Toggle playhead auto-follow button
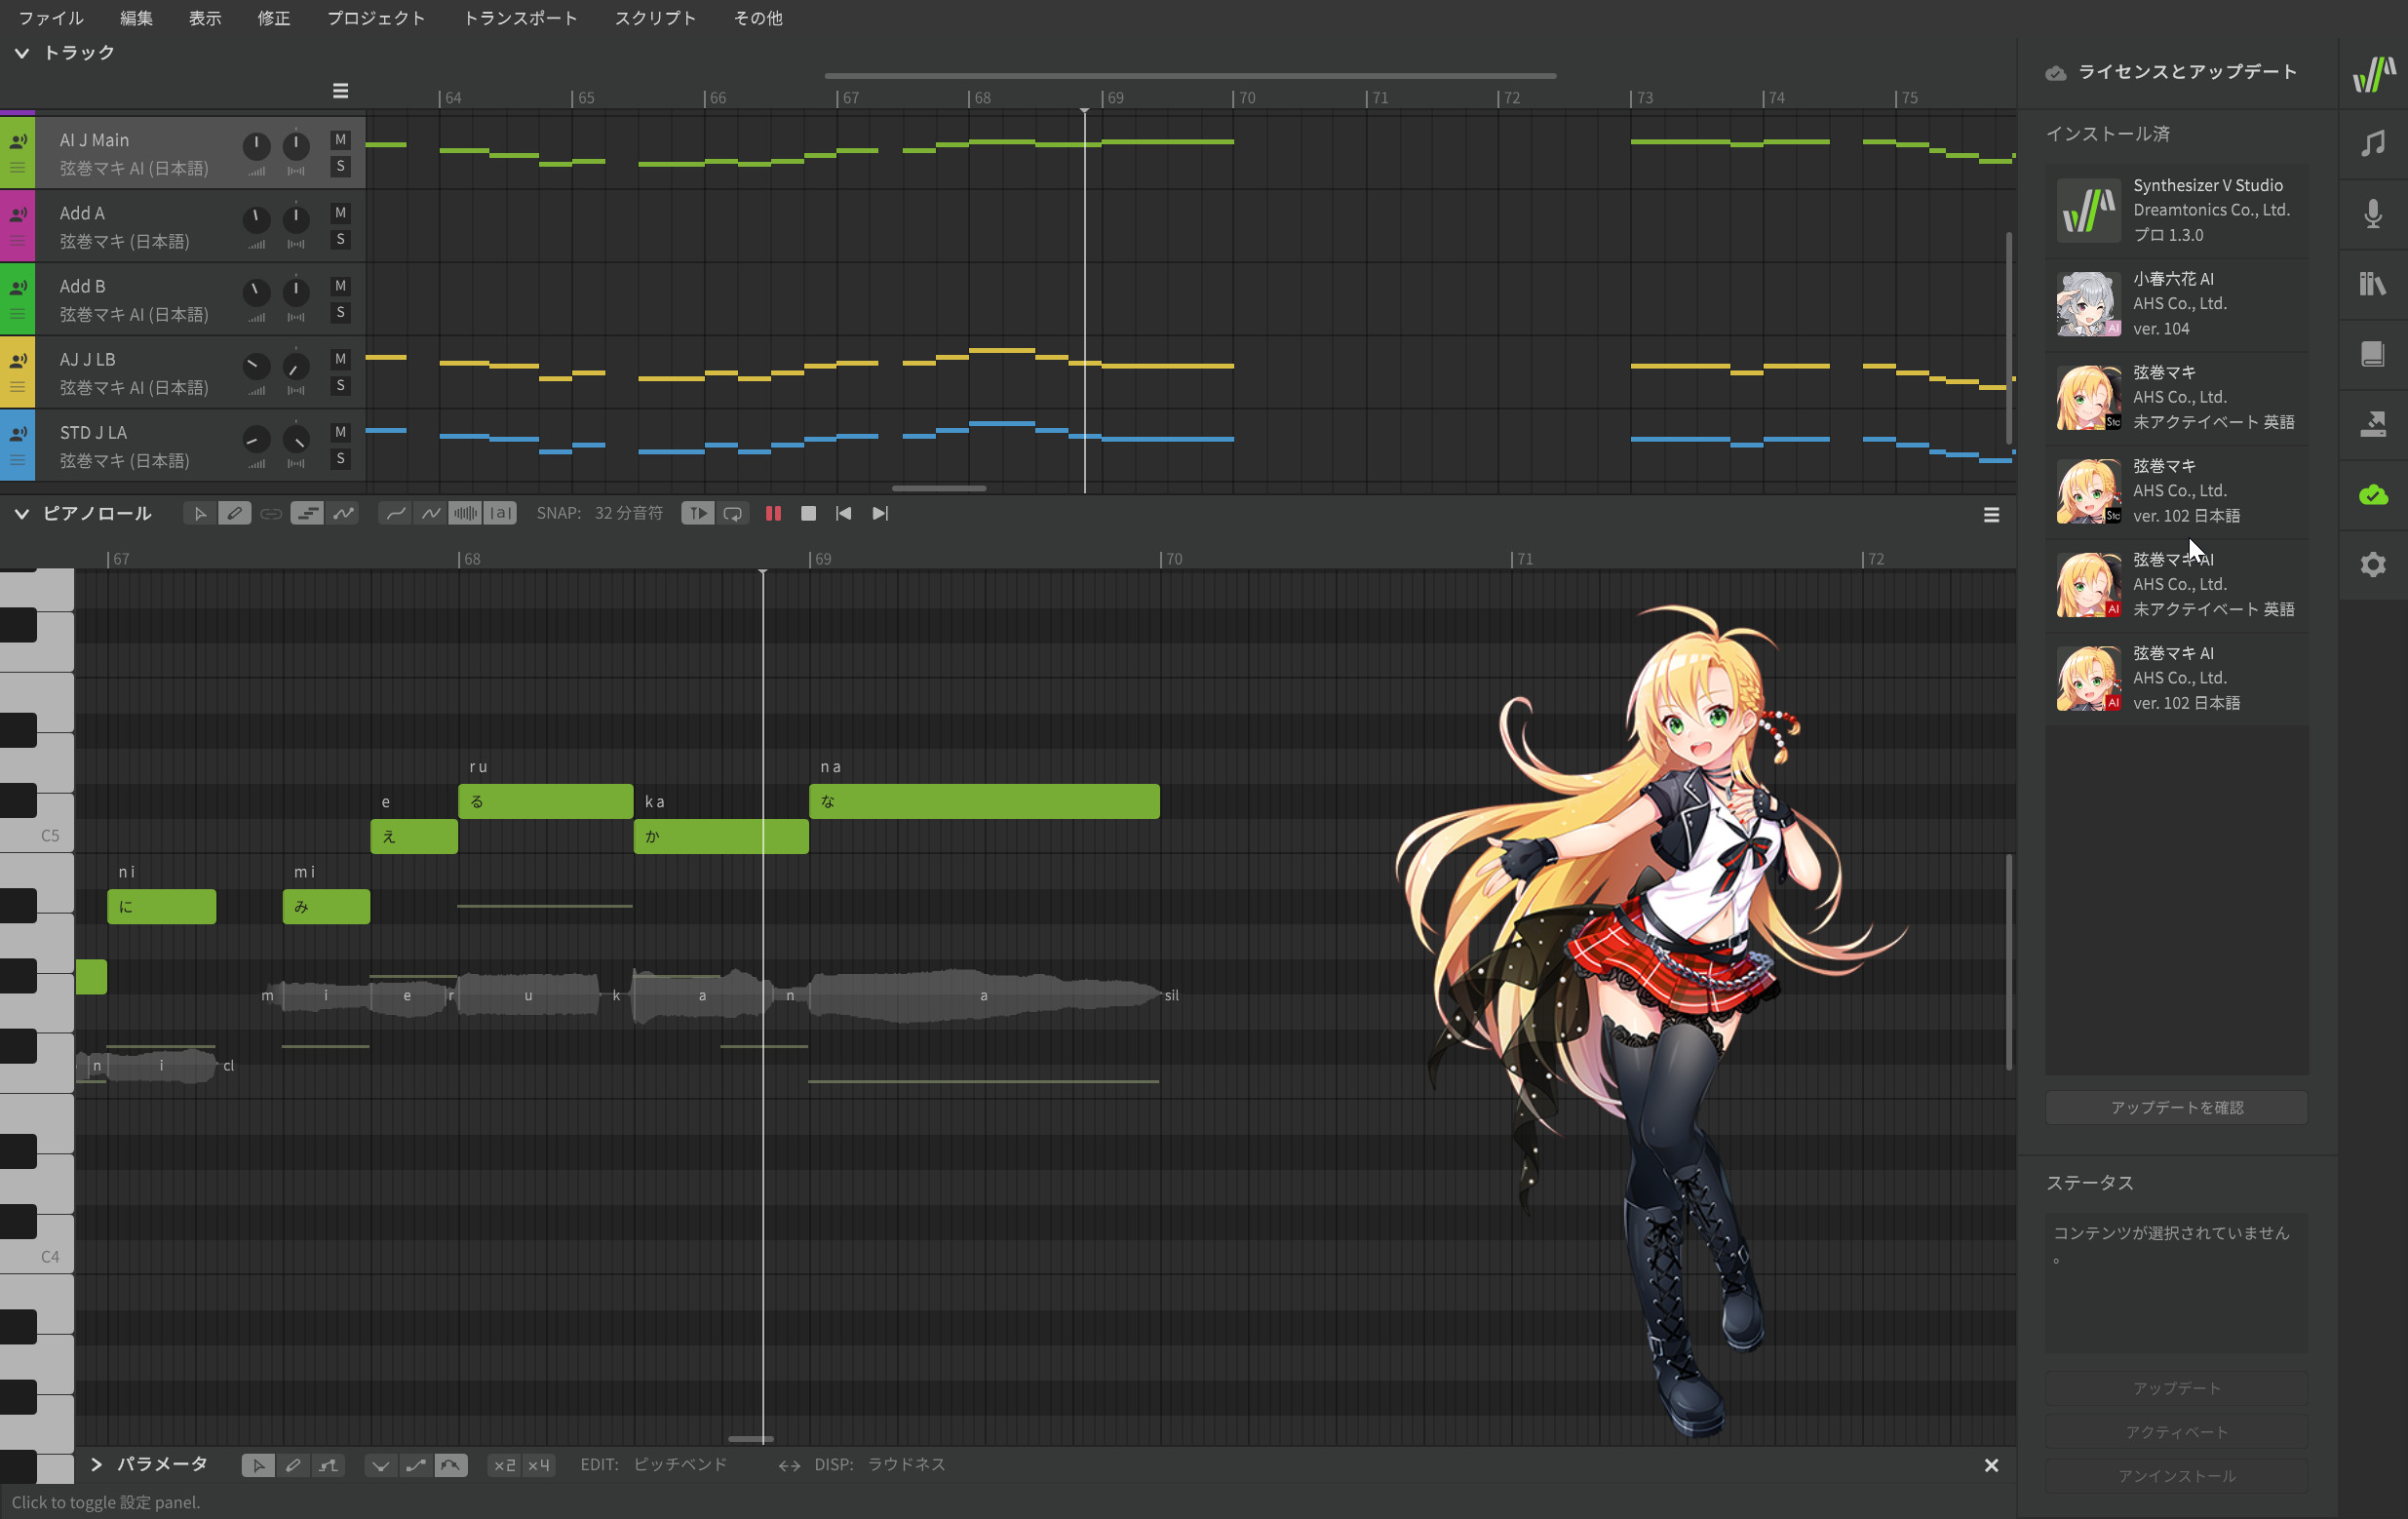 pos(698,513)
